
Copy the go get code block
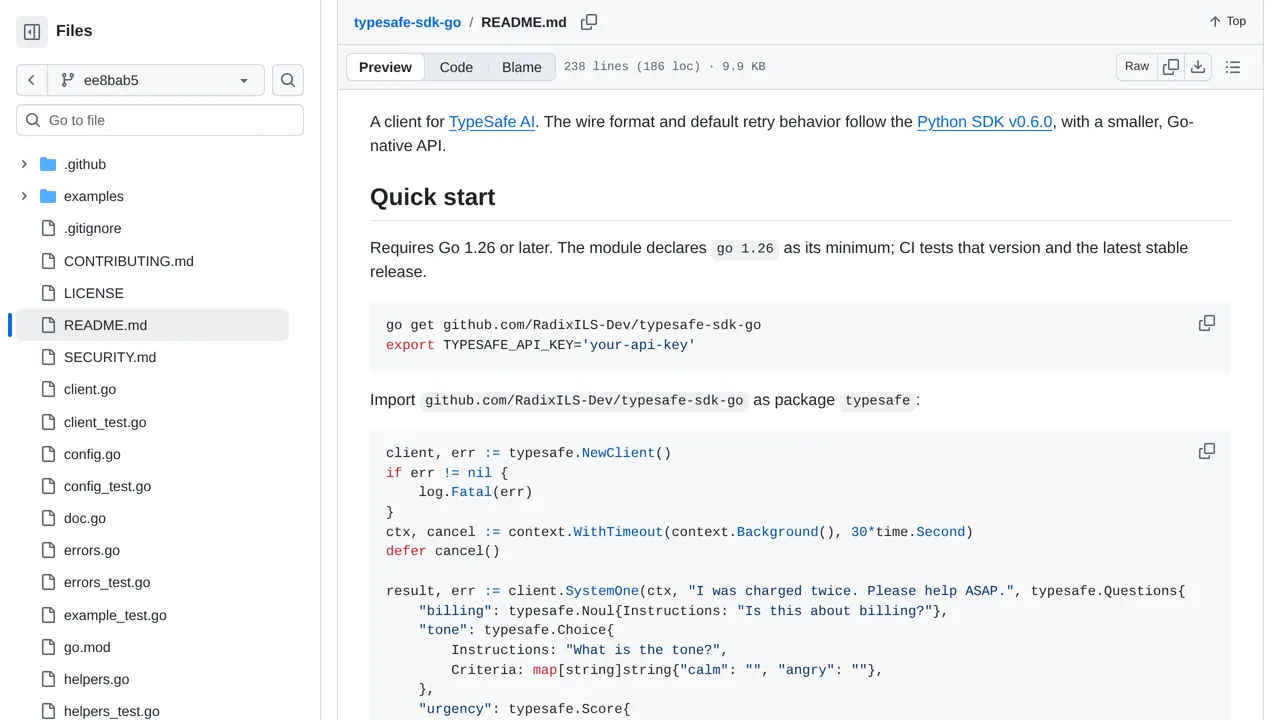1207,323
